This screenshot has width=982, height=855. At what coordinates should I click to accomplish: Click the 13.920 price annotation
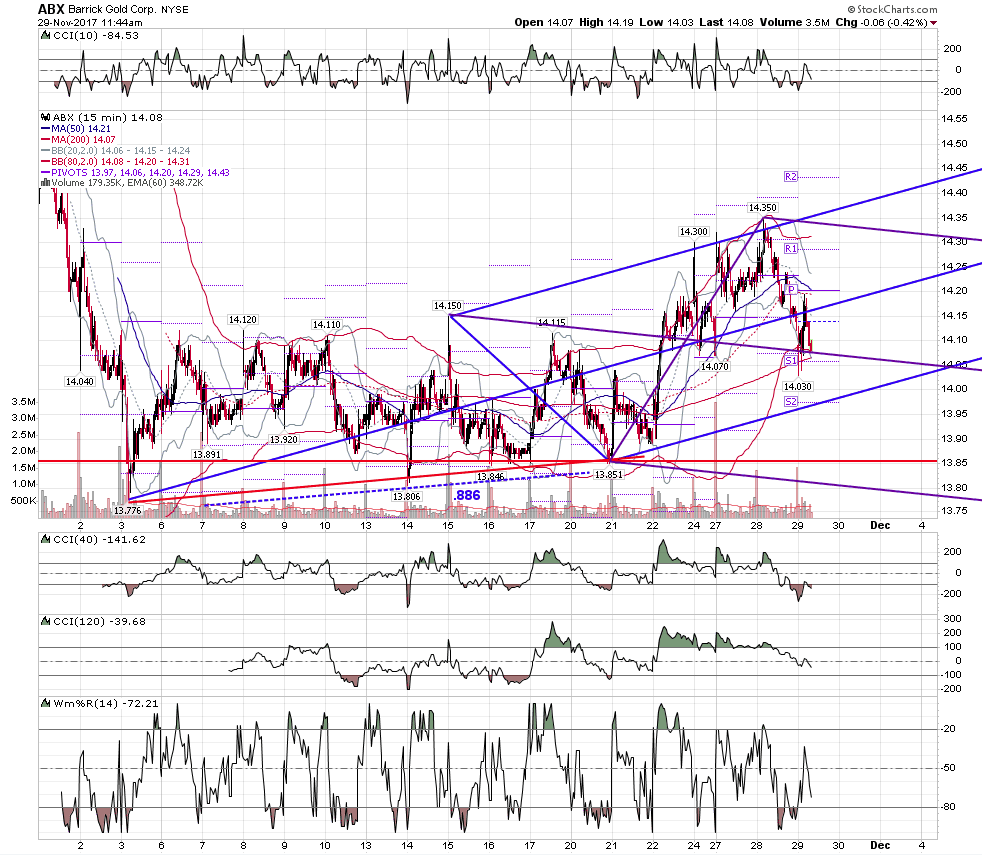(284, 440)
